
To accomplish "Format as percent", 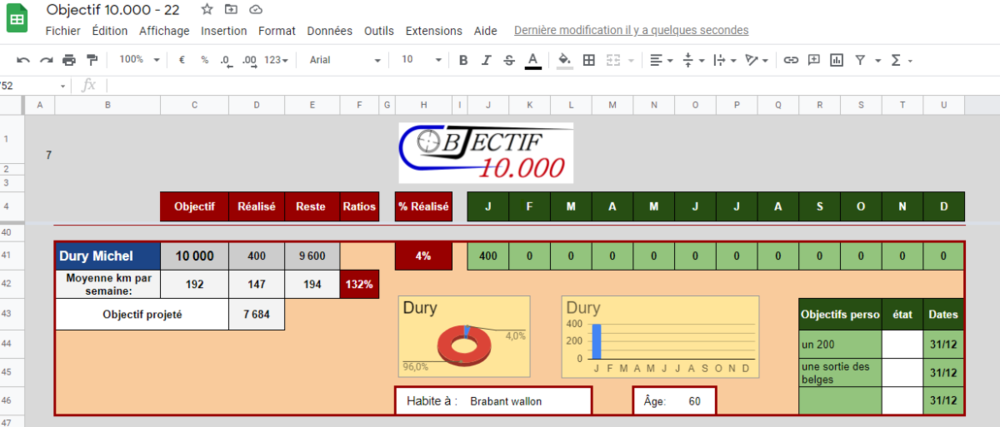I will [205, 60].
